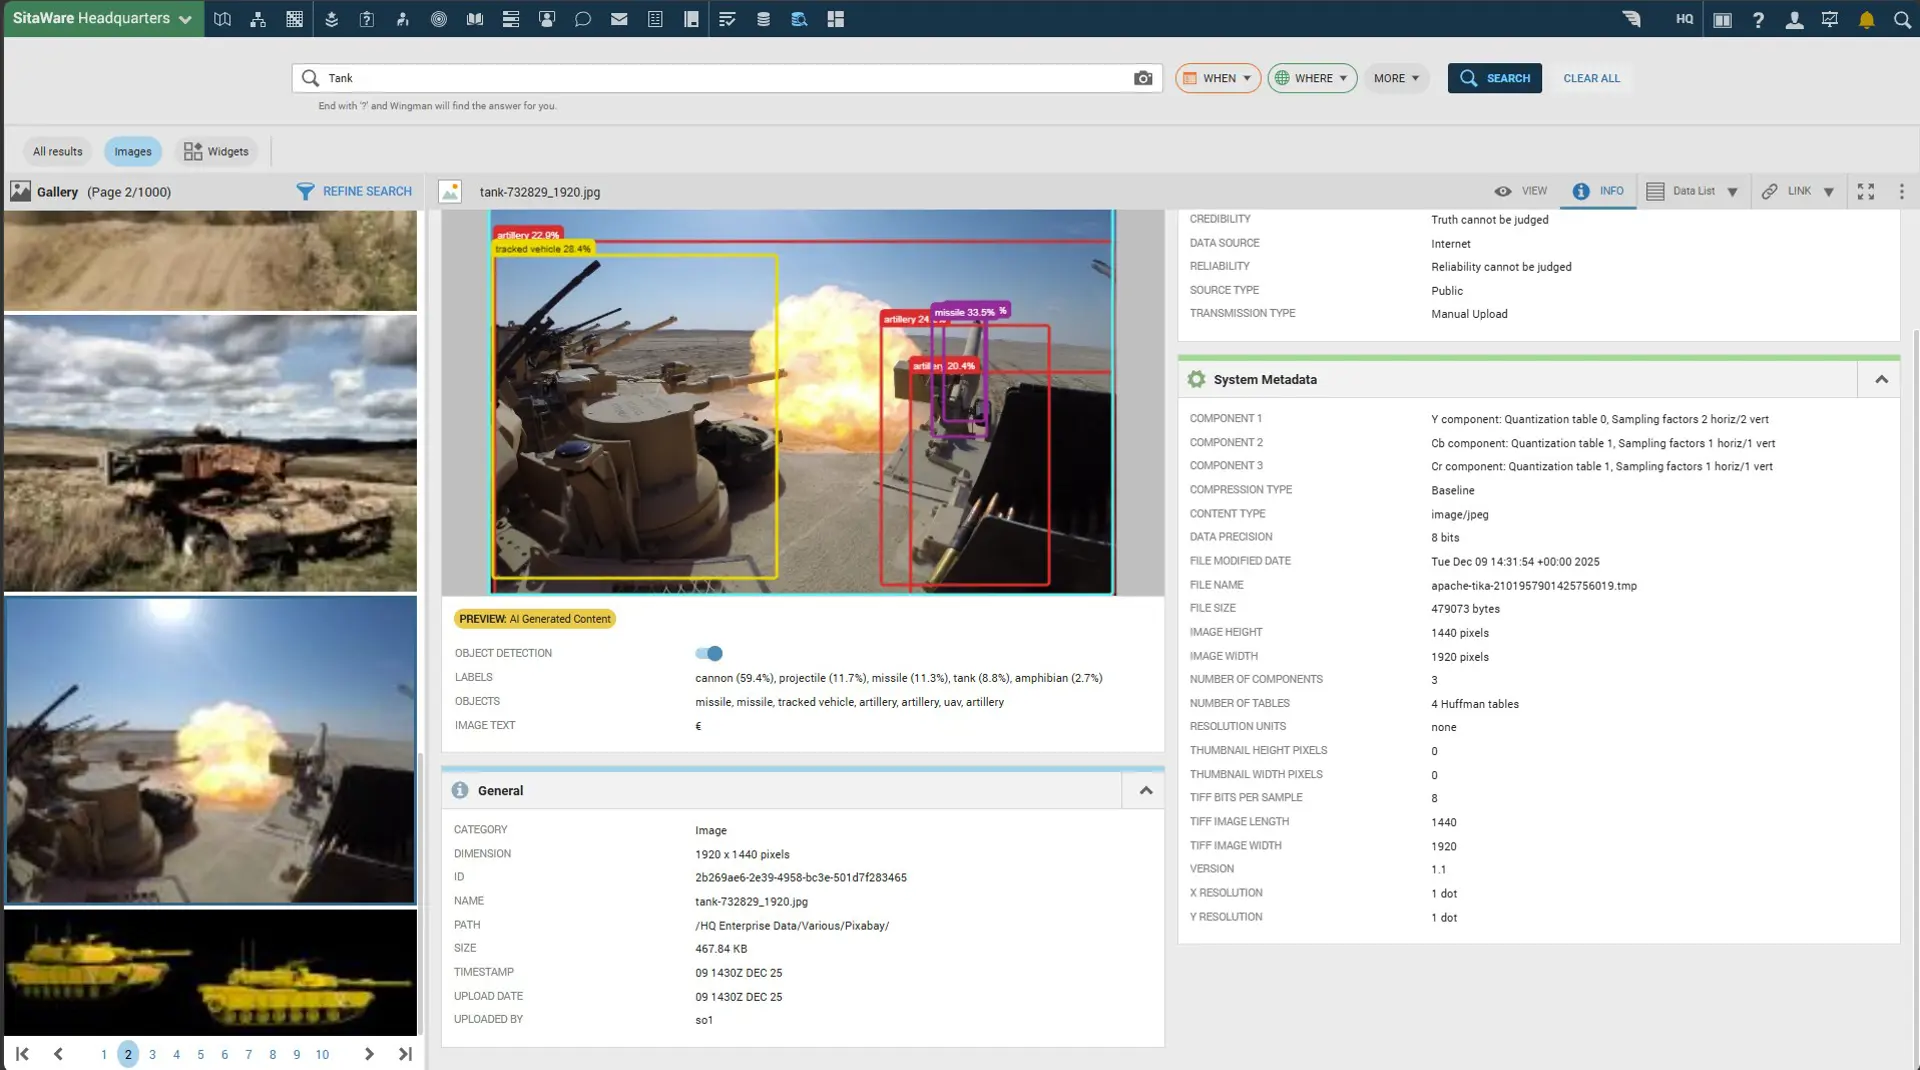1920x1070 pixels.
Task: Open the yellow notifications bell
Action: pyautogui.click(x=1866, y=20)
